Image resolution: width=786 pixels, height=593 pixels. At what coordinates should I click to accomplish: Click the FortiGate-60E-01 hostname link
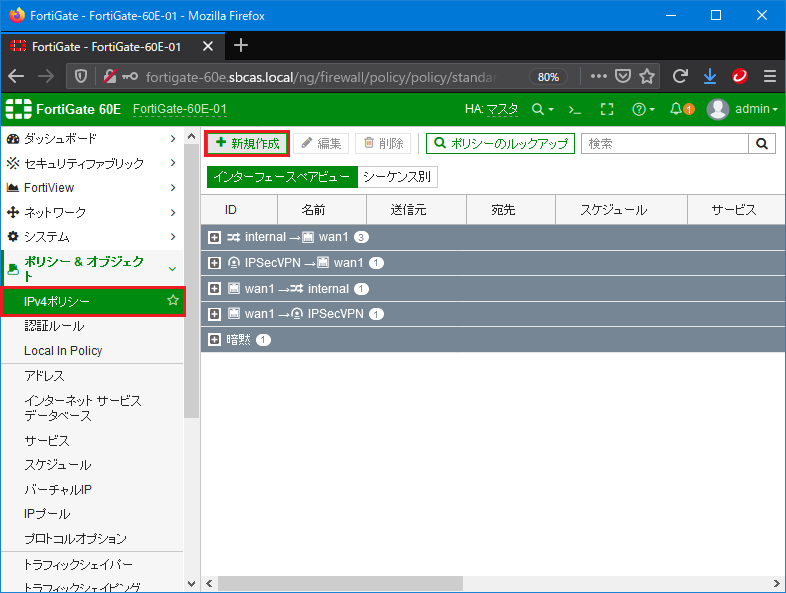coord(179,109)
